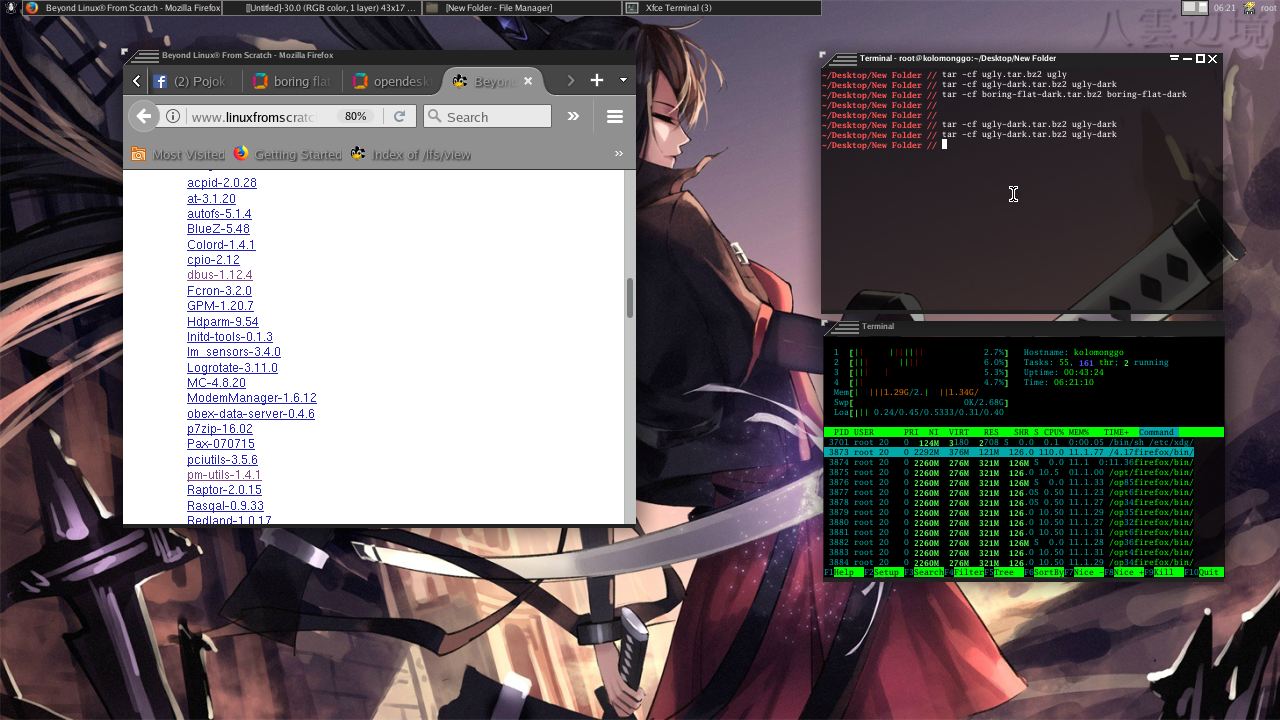Open the autofs-5.1.4 link
This screenshot has width=1280, height=720.
pos(219,214)
